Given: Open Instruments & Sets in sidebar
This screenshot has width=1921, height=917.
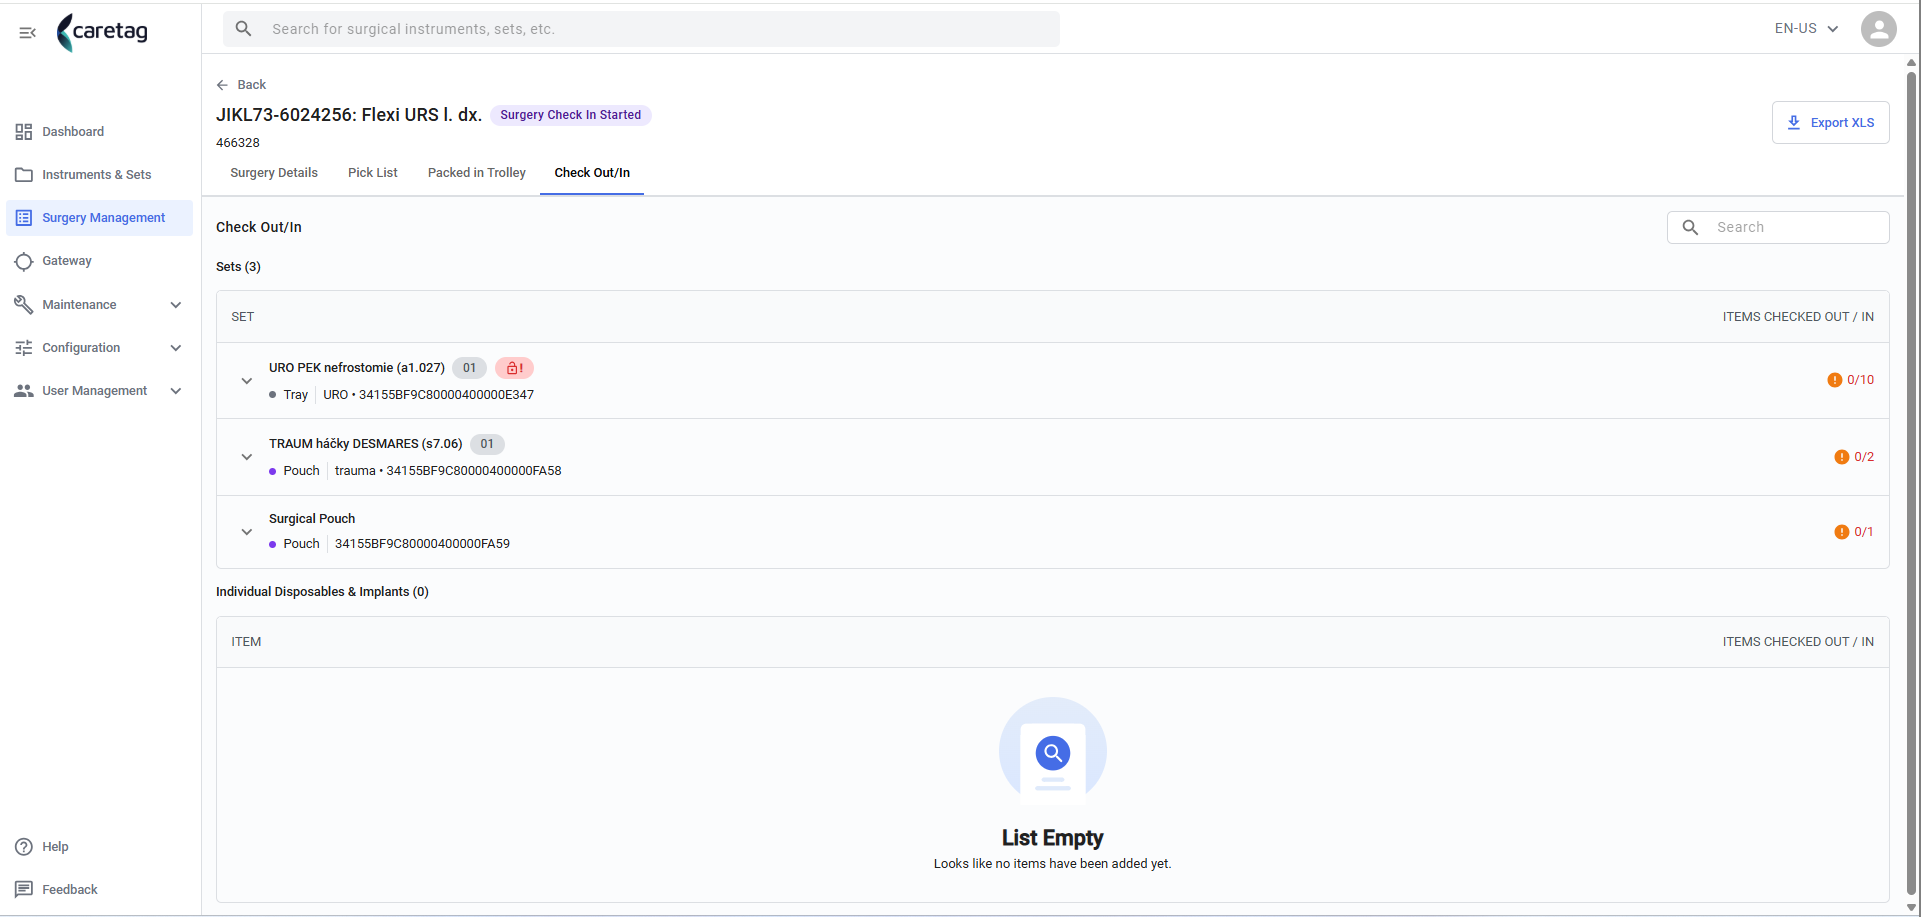Looking at the screenshot, I should point(99,175).
